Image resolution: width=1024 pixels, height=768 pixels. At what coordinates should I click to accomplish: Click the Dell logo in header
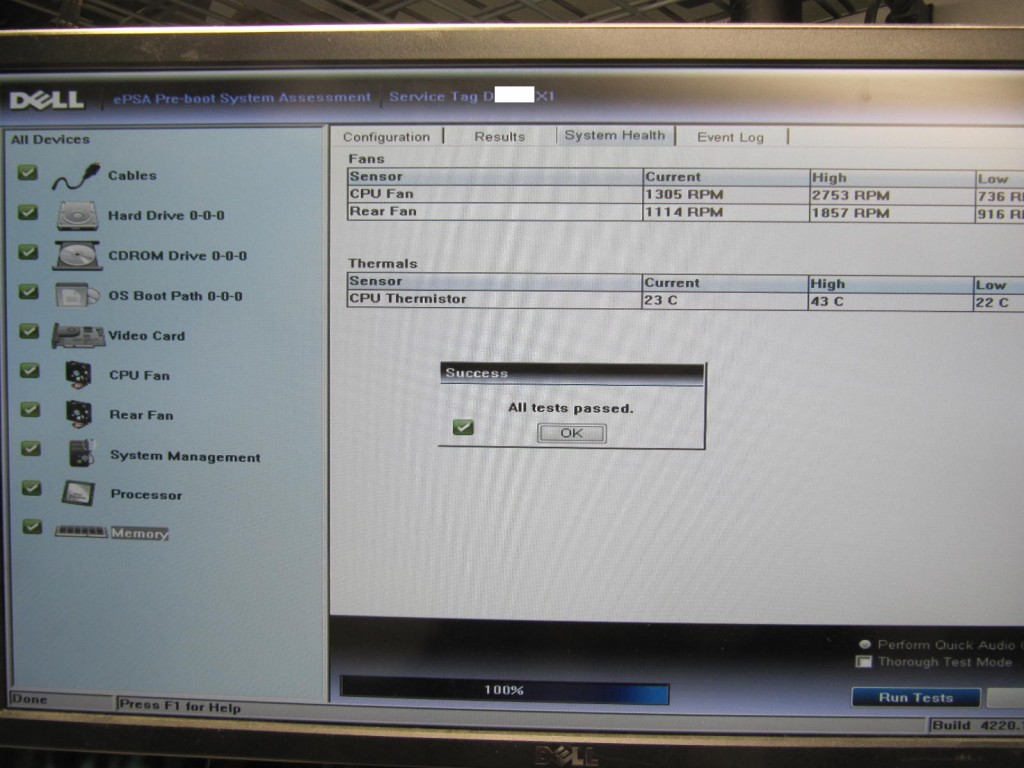46,100
